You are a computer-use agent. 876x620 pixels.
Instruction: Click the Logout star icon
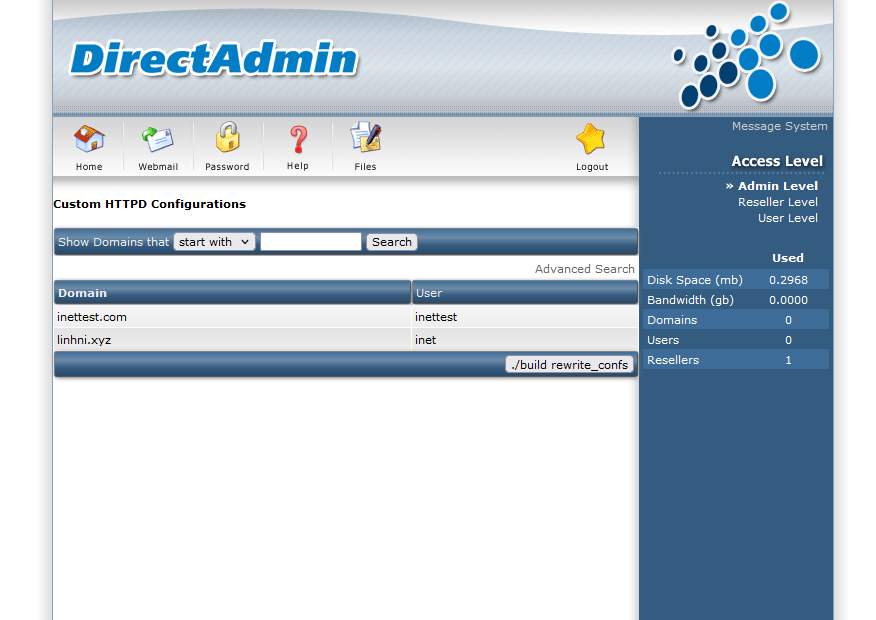[591, 139]
